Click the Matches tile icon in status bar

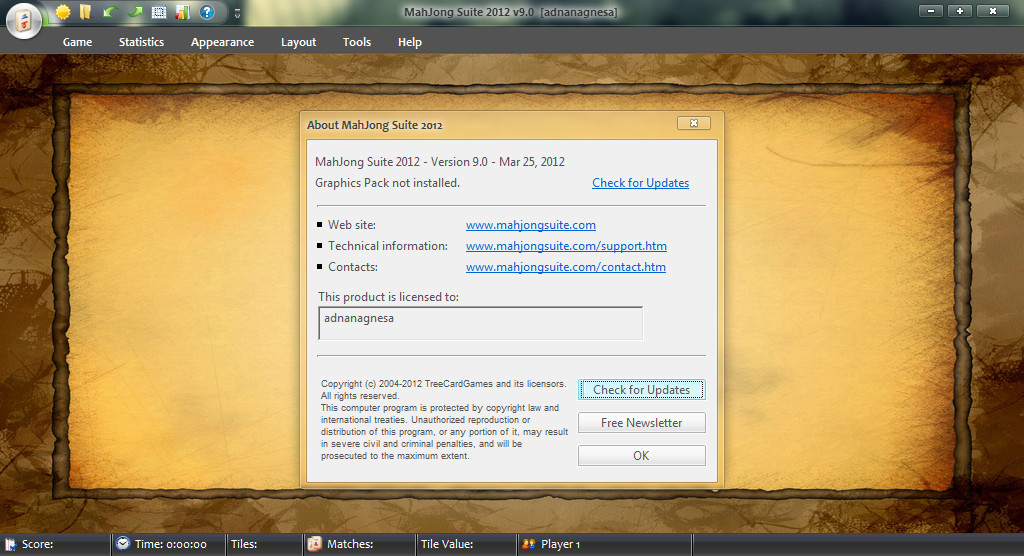pos(315,544)
